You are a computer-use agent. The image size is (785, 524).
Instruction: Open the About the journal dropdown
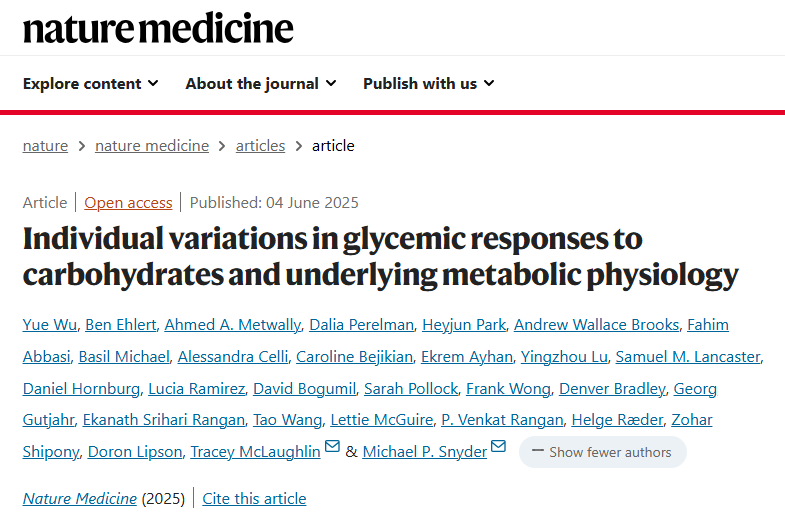tap(260, 84)
